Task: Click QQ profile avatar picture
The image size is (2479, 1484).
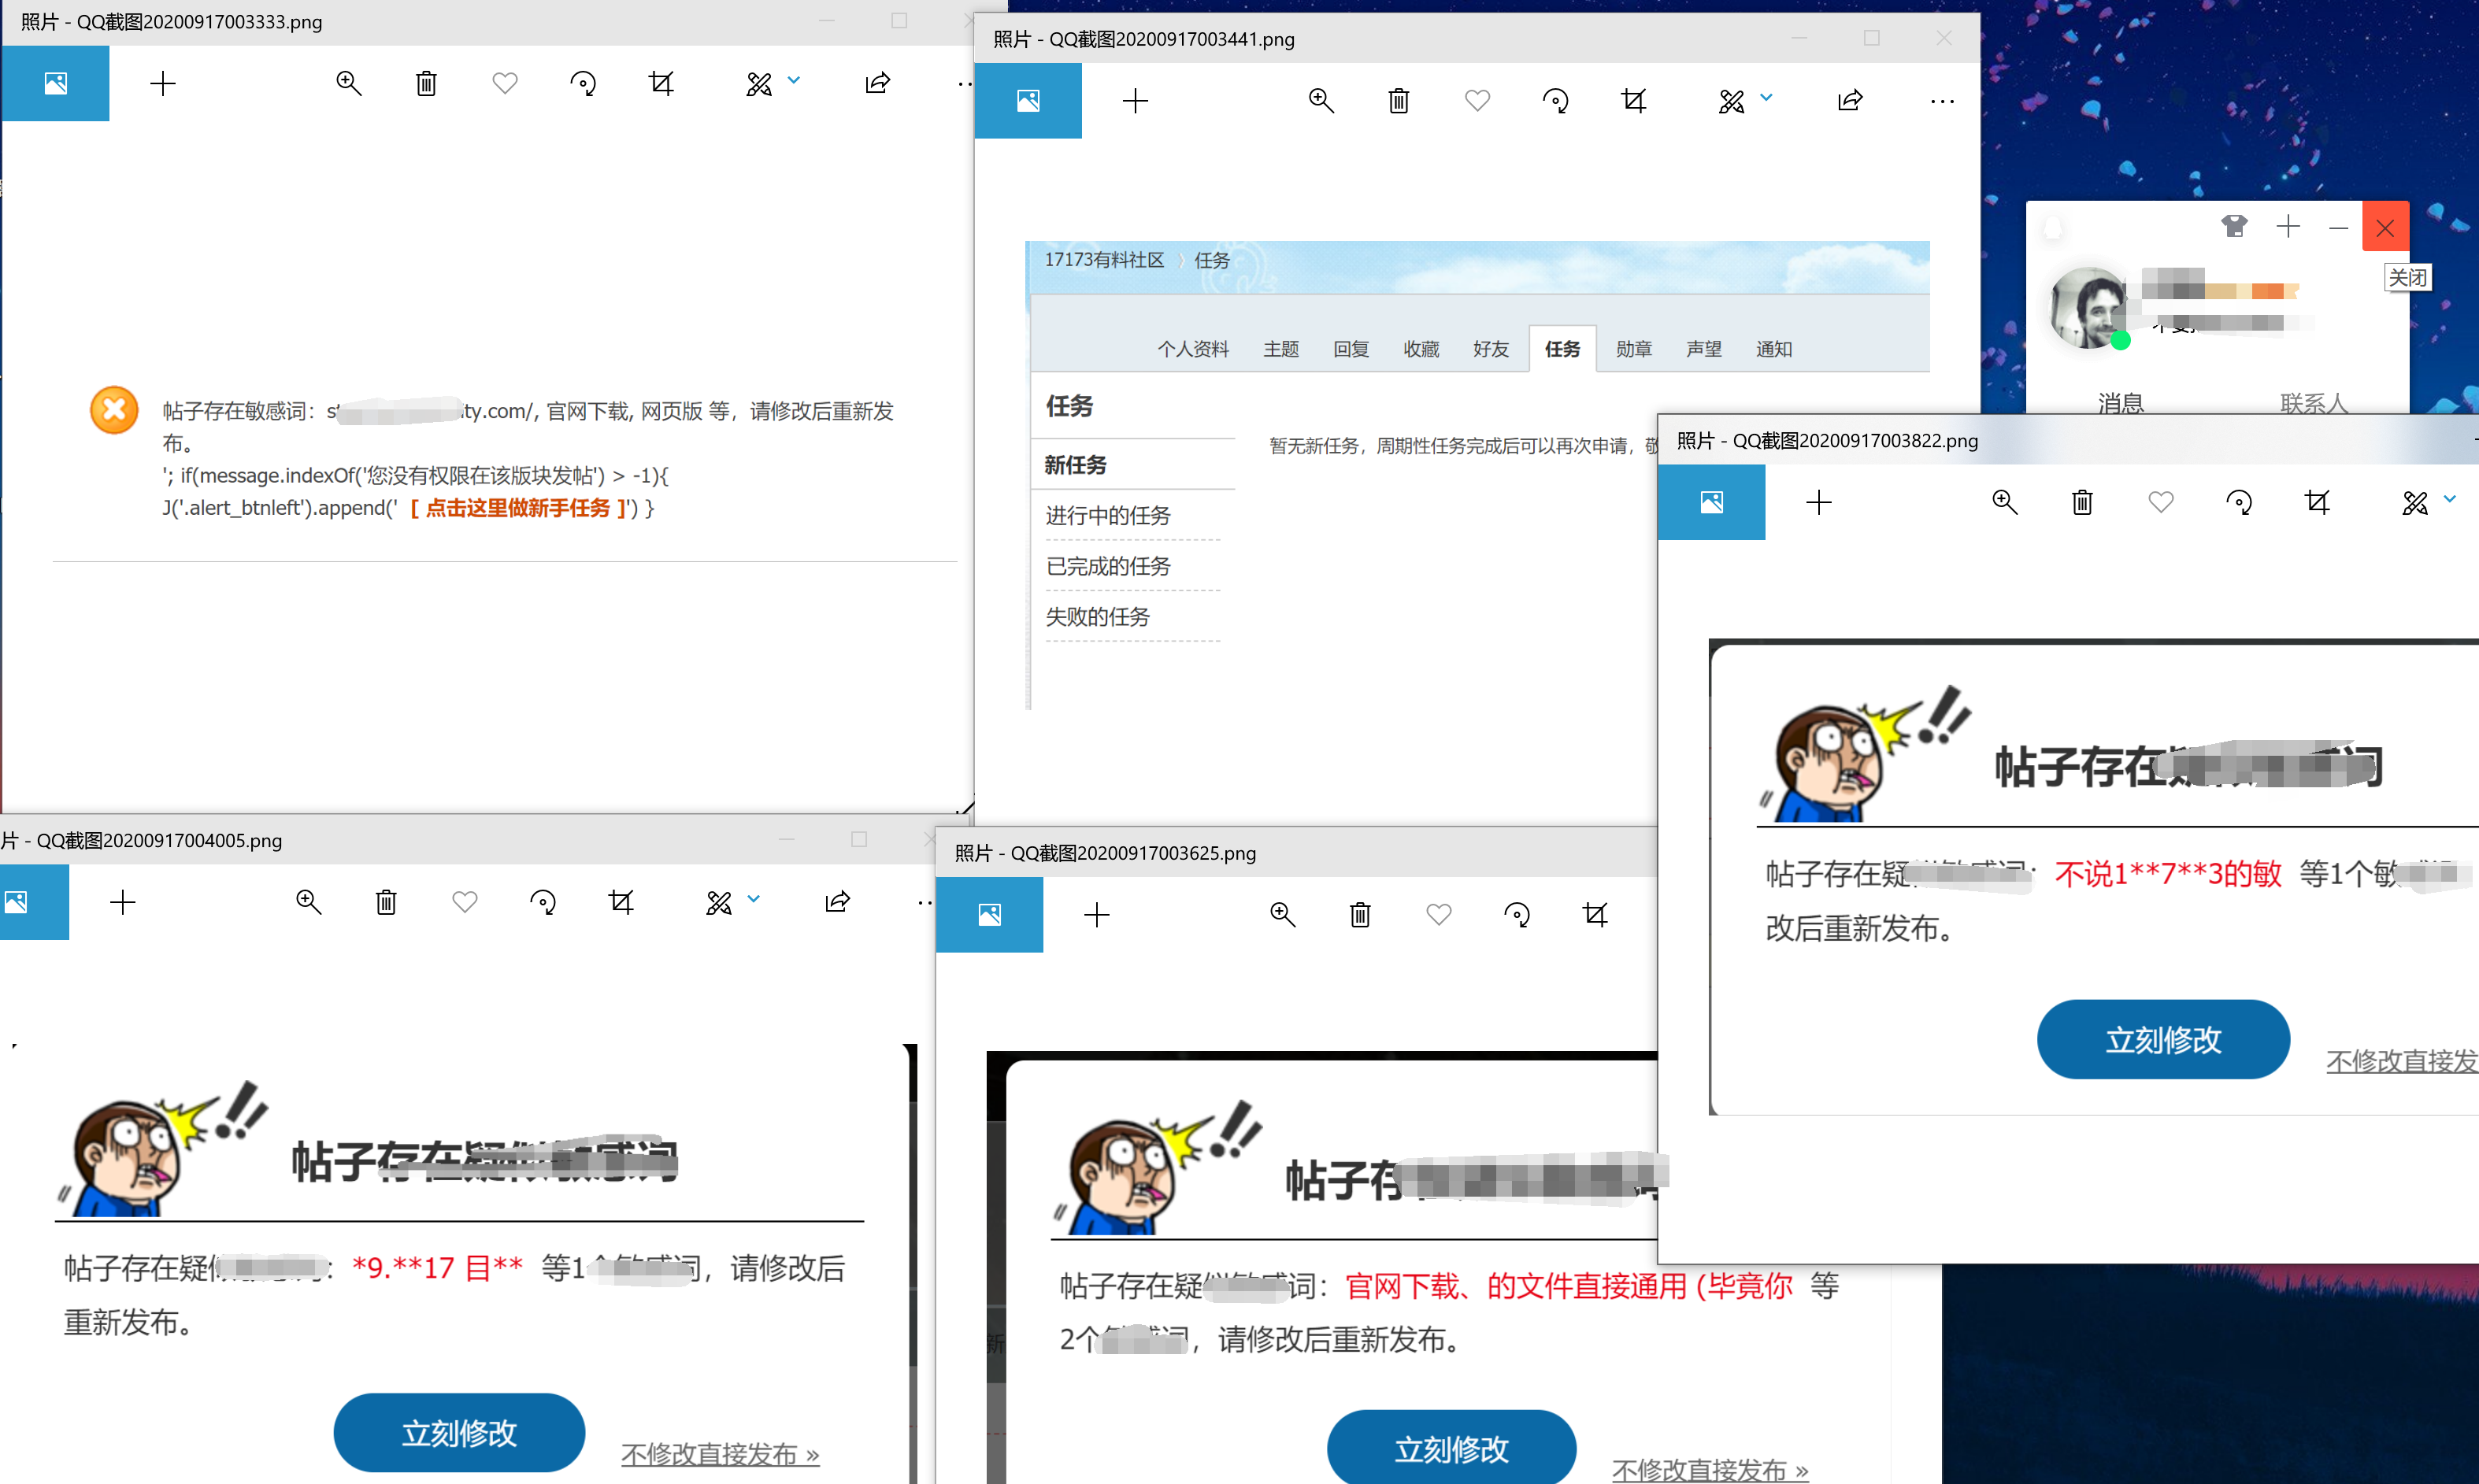Action: [x=2087, y=308]
